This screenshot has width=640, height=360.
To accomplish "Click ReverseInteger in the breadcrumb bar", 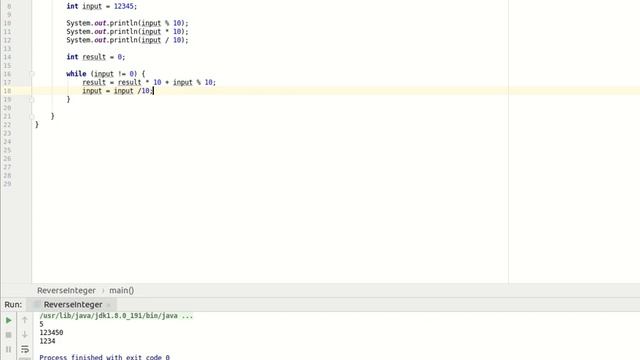I will point(66,290).
